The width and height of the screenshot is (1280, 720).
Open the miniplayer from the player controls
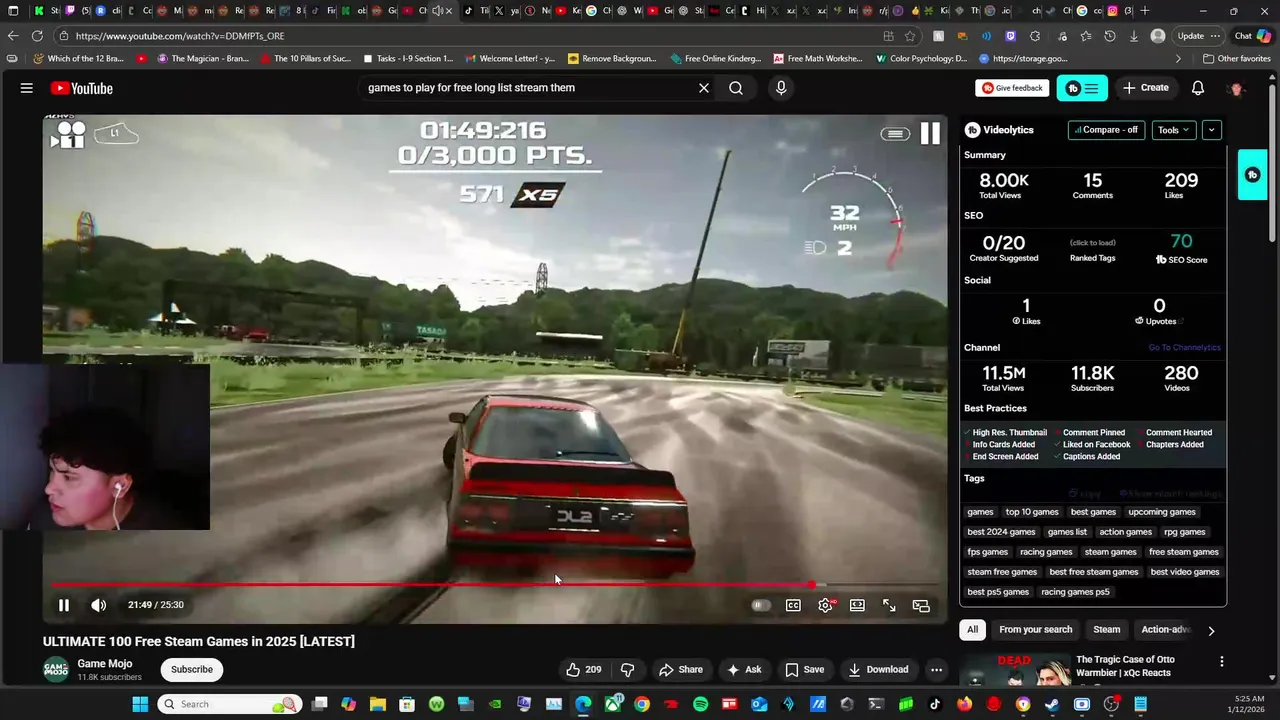(921, 605)
